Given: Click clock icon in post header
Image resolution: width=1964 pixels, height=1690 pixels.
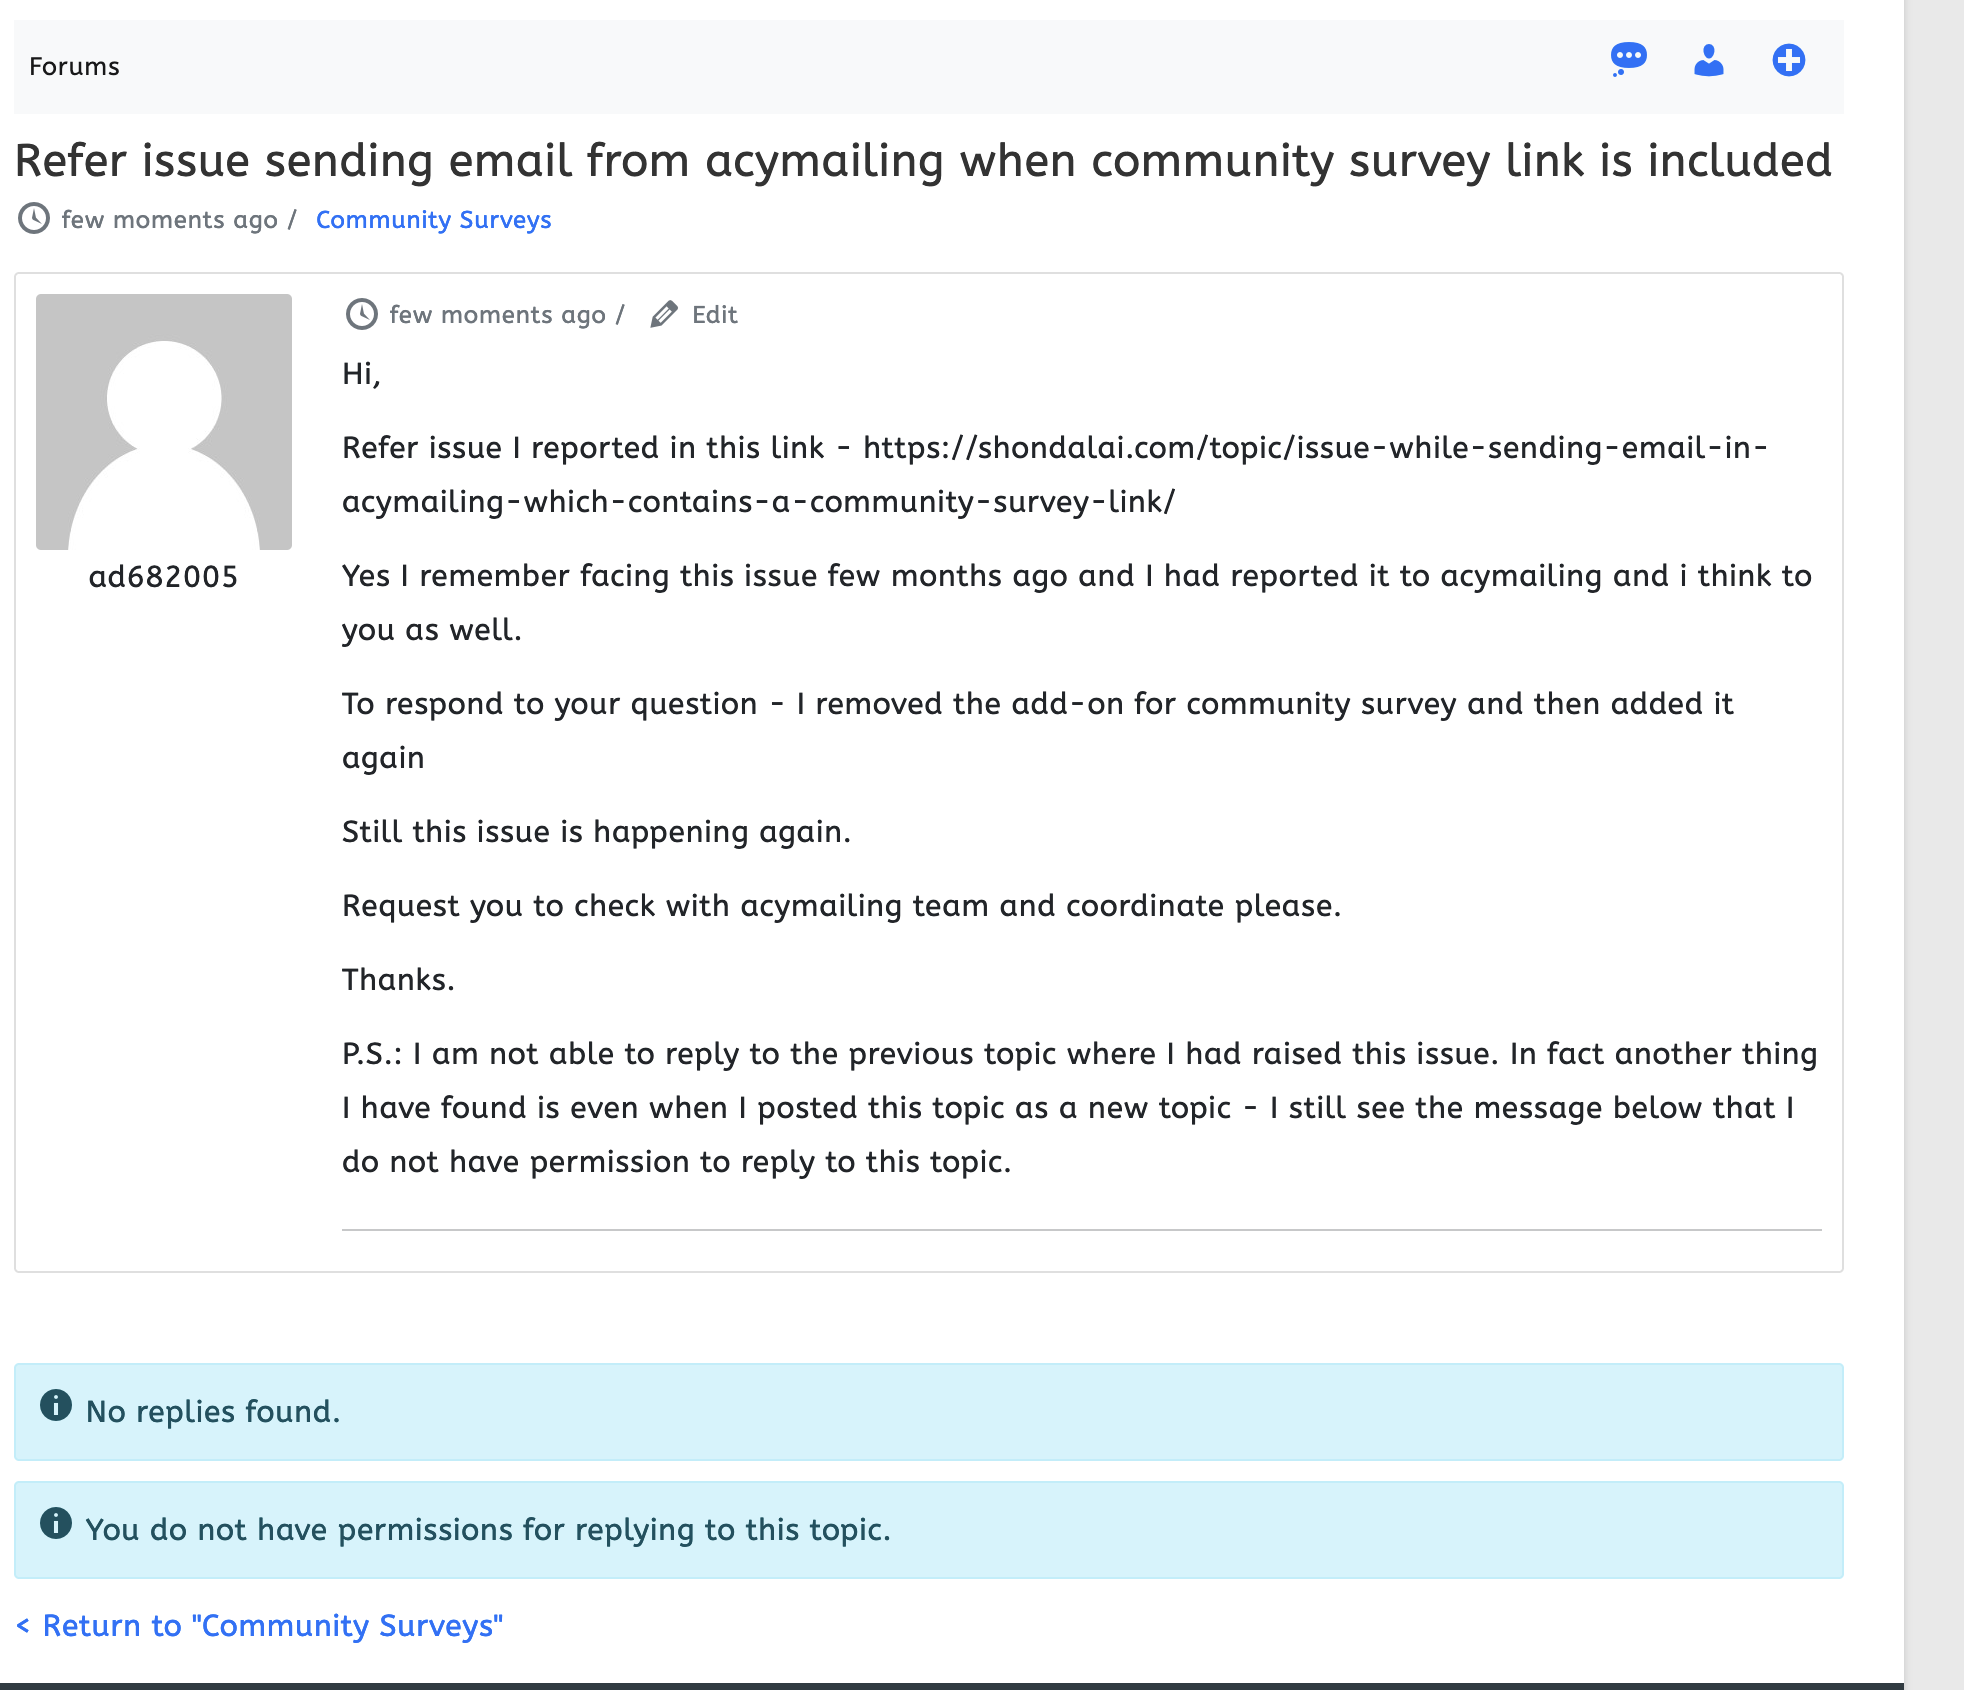Looking at the screenshot, I should point(361,315).
